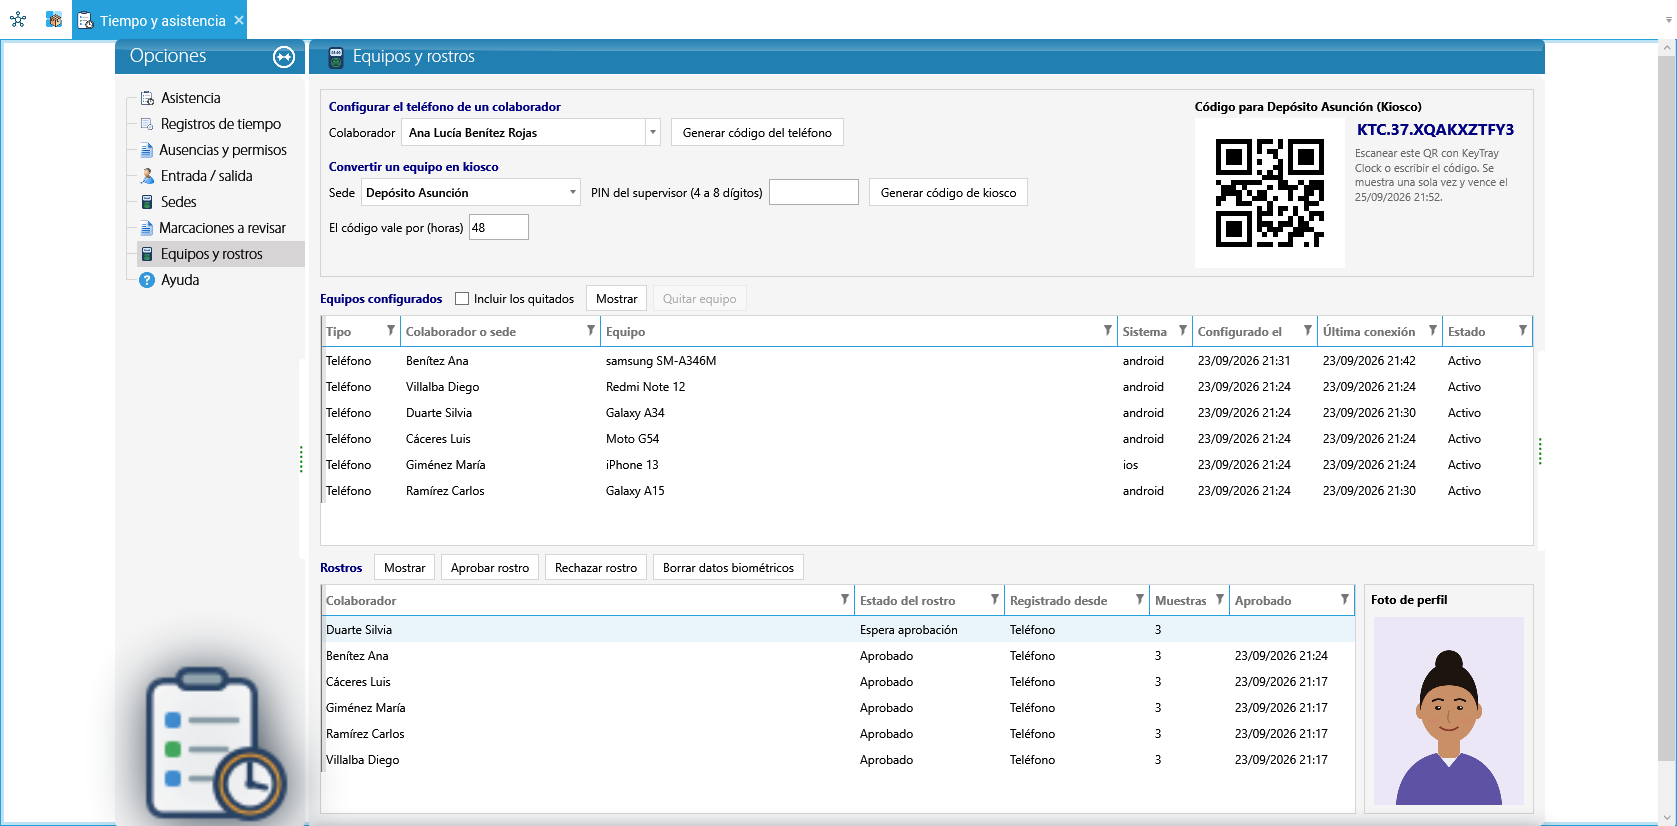Click Aprobar rostro button
Viewport: 1677px width, 826px height.
490,567
